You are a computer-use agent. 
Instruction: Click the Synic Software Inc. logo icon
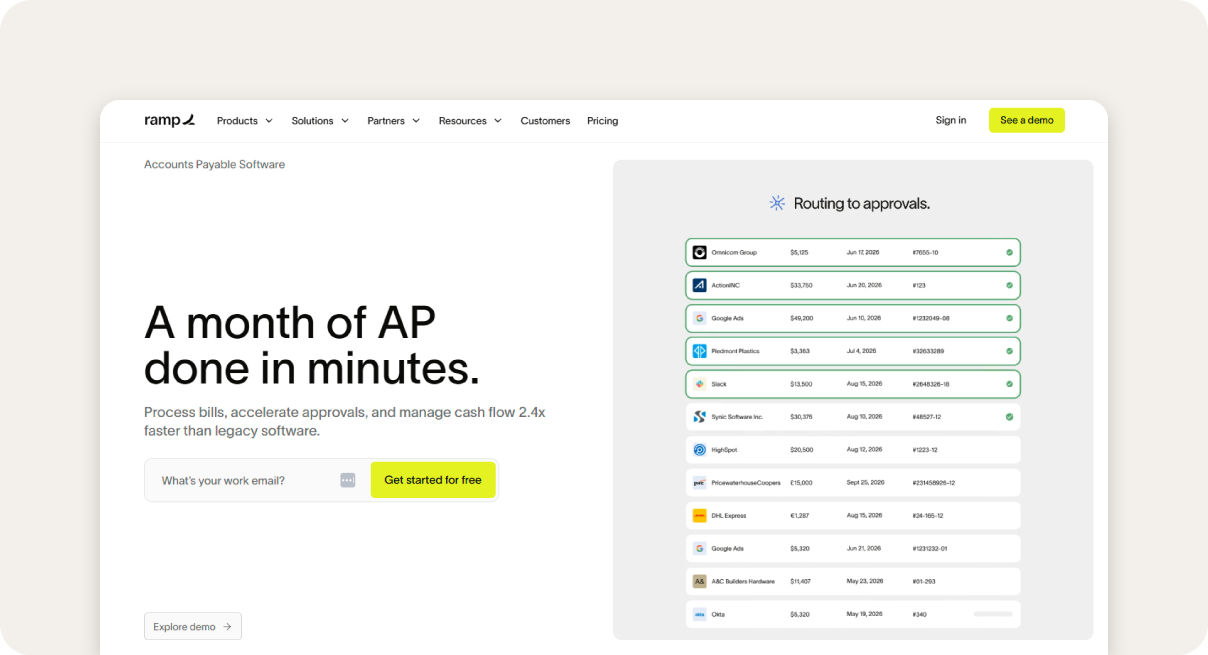[x=699, y=417]
